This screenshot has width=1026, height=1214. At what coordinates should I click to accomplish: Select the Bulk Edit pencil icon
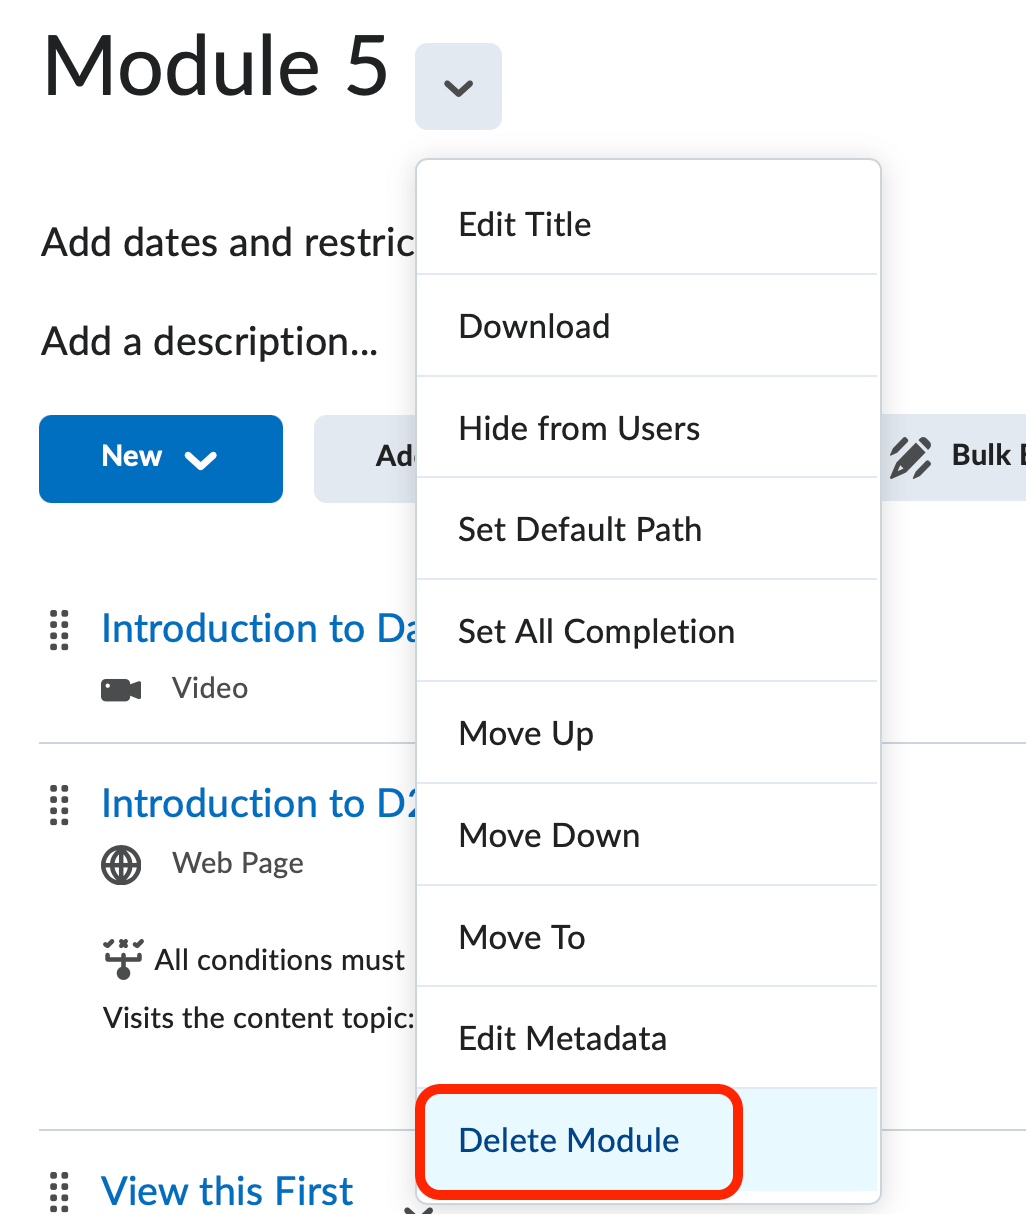tap(911, 458)
